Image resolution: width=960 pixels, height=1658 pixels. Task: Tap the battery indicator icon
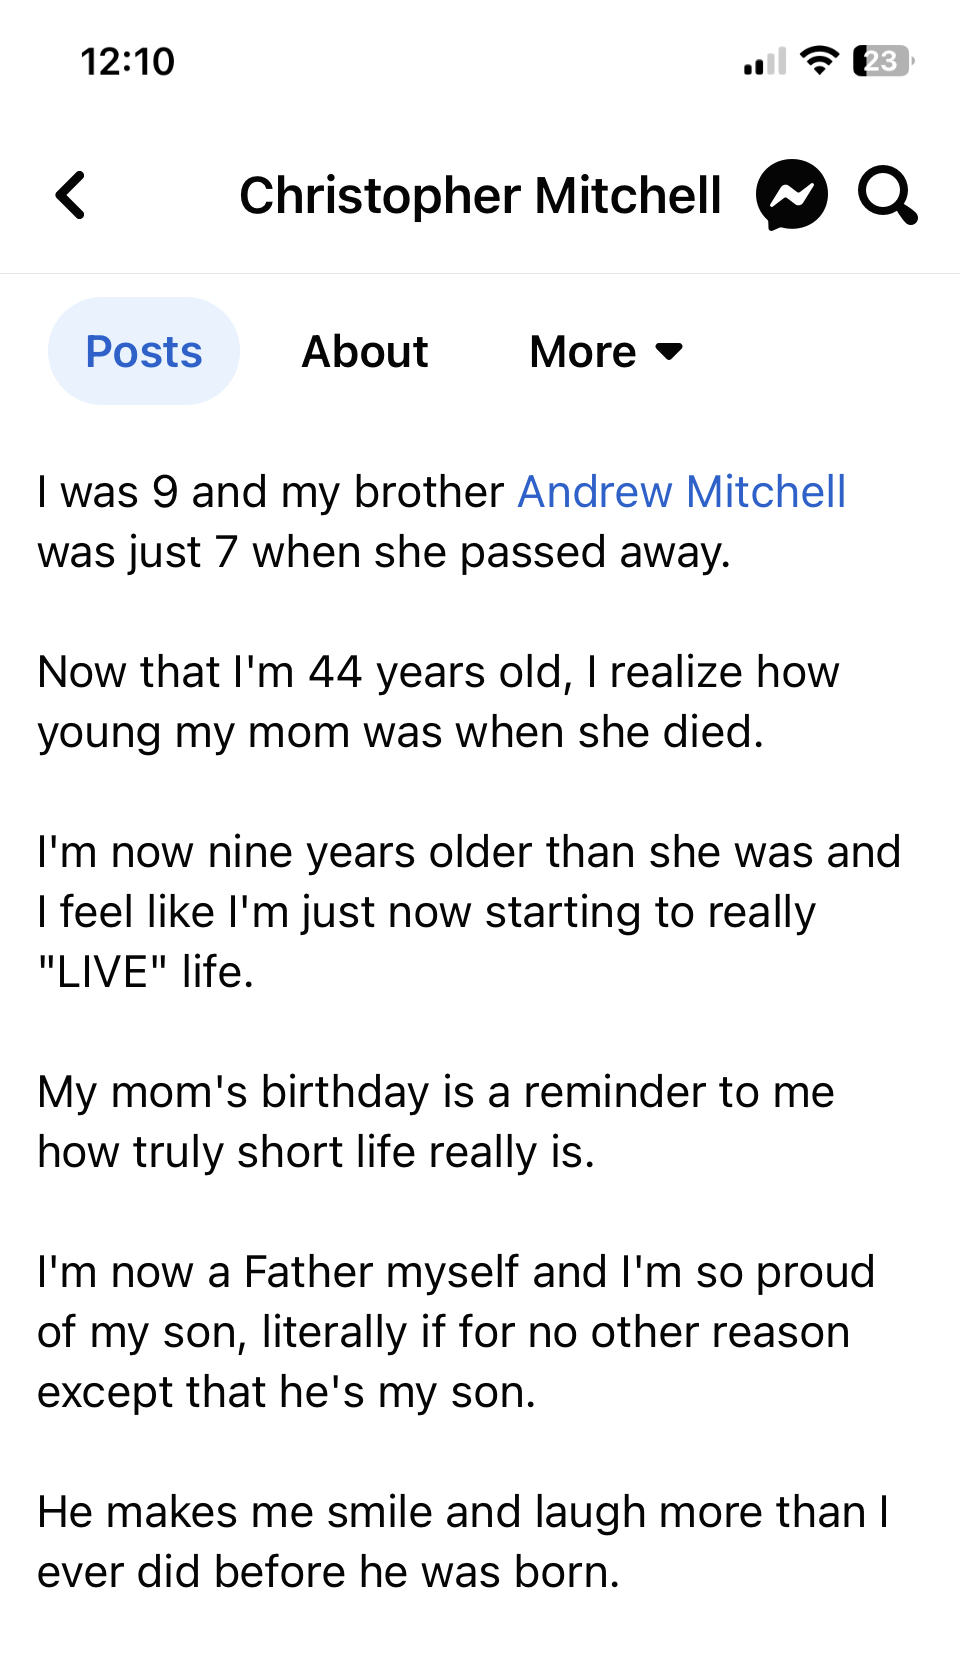(883, 61)
